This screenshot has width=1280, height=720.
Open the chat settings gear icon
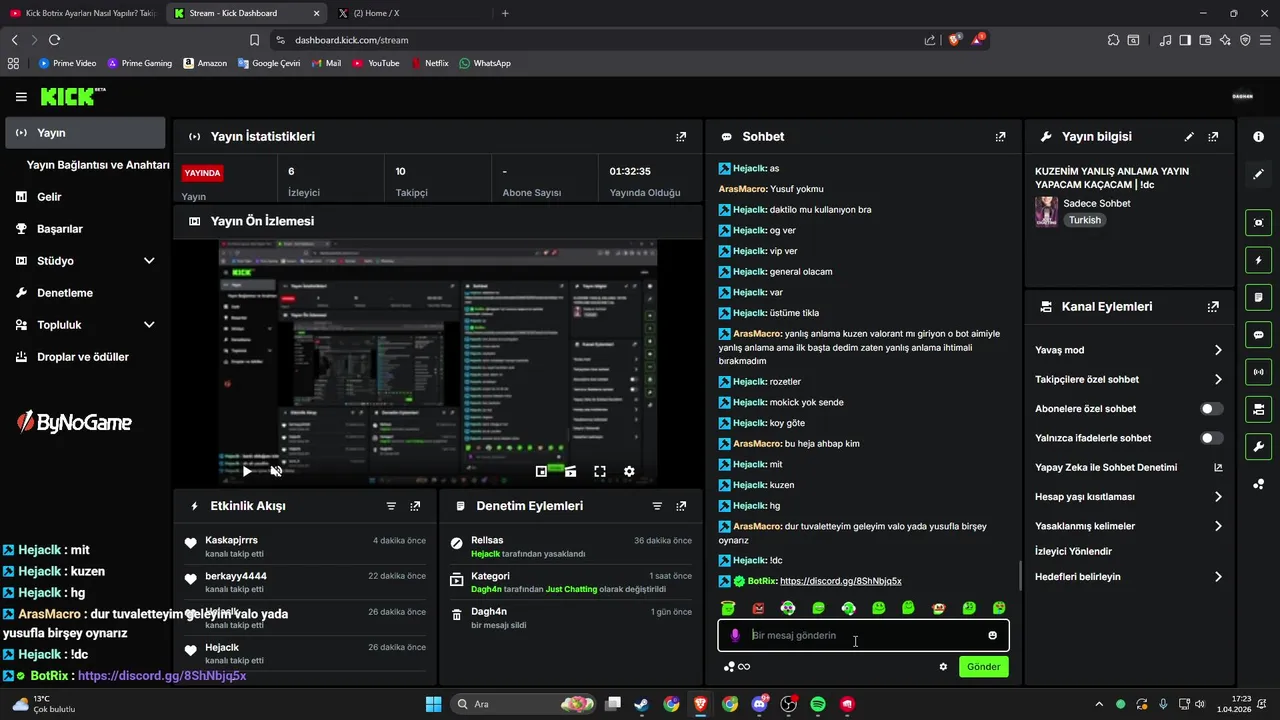coord(943,667)
